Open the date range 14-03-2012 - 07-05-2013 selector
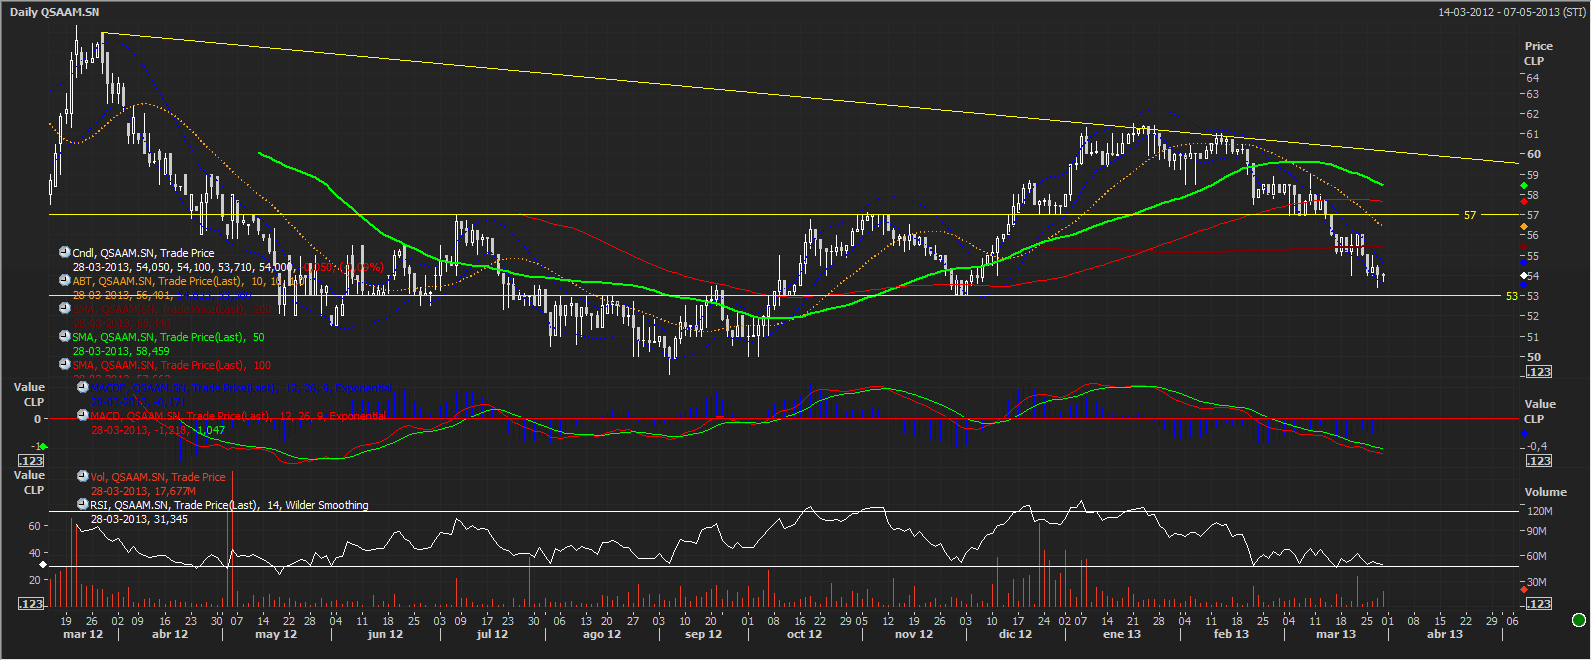 [1511, 12]
